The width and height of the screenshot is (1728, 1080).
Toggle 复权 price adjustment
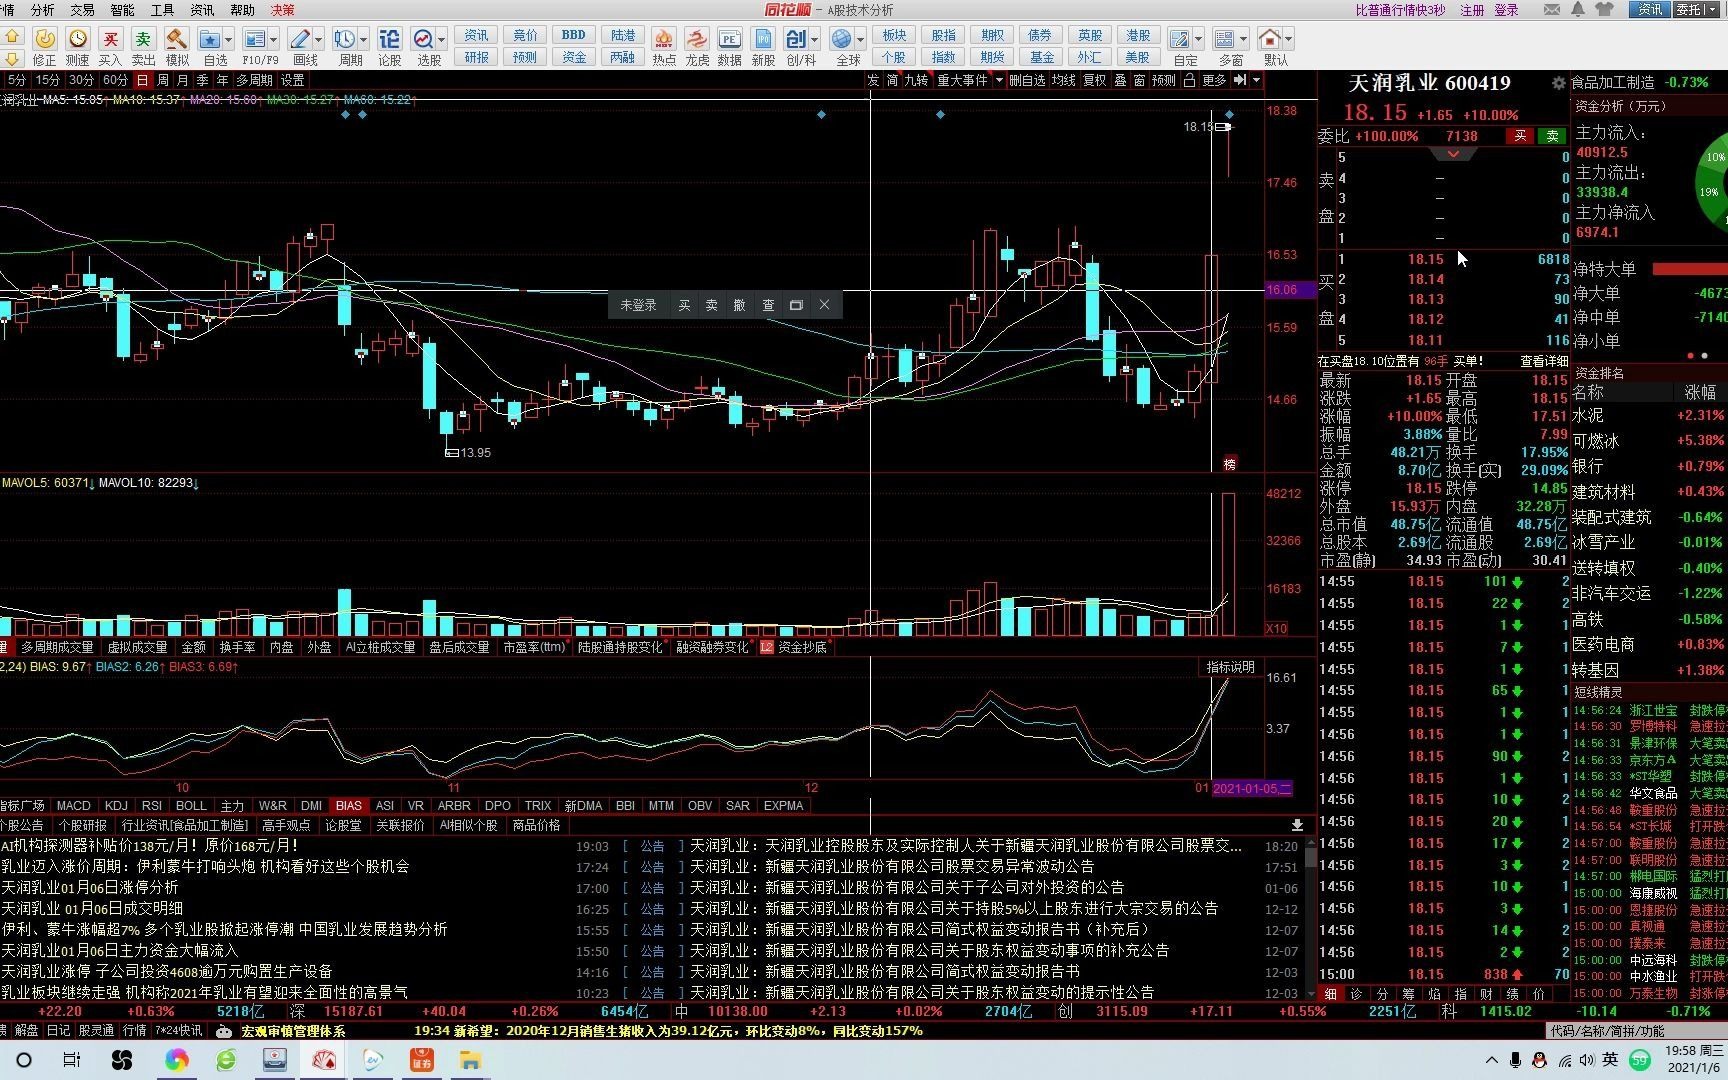pyautogui.click(x=1095, y=80)
